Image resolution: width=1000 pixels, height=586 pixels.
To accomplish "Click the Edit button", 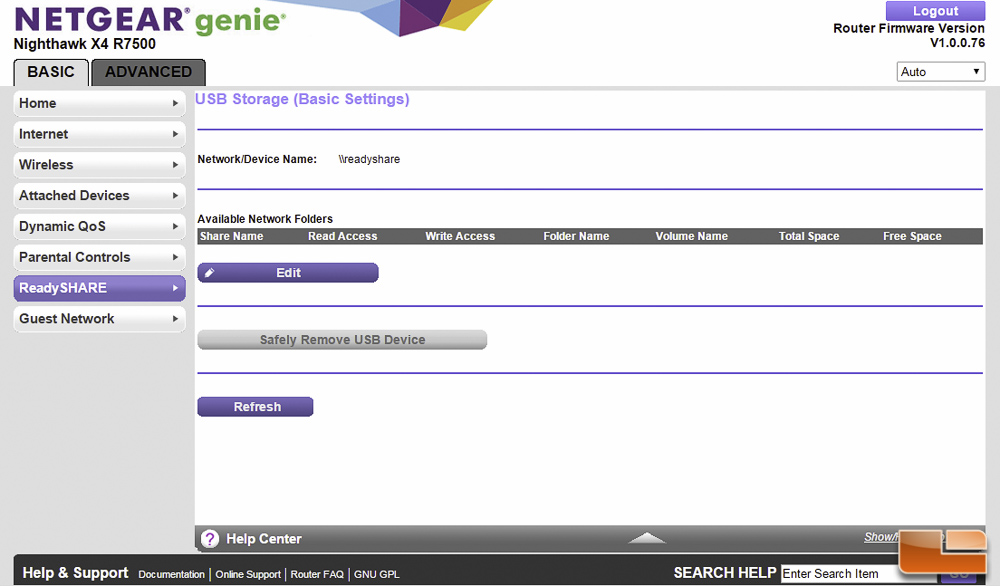I will click(x=288, y=273).
